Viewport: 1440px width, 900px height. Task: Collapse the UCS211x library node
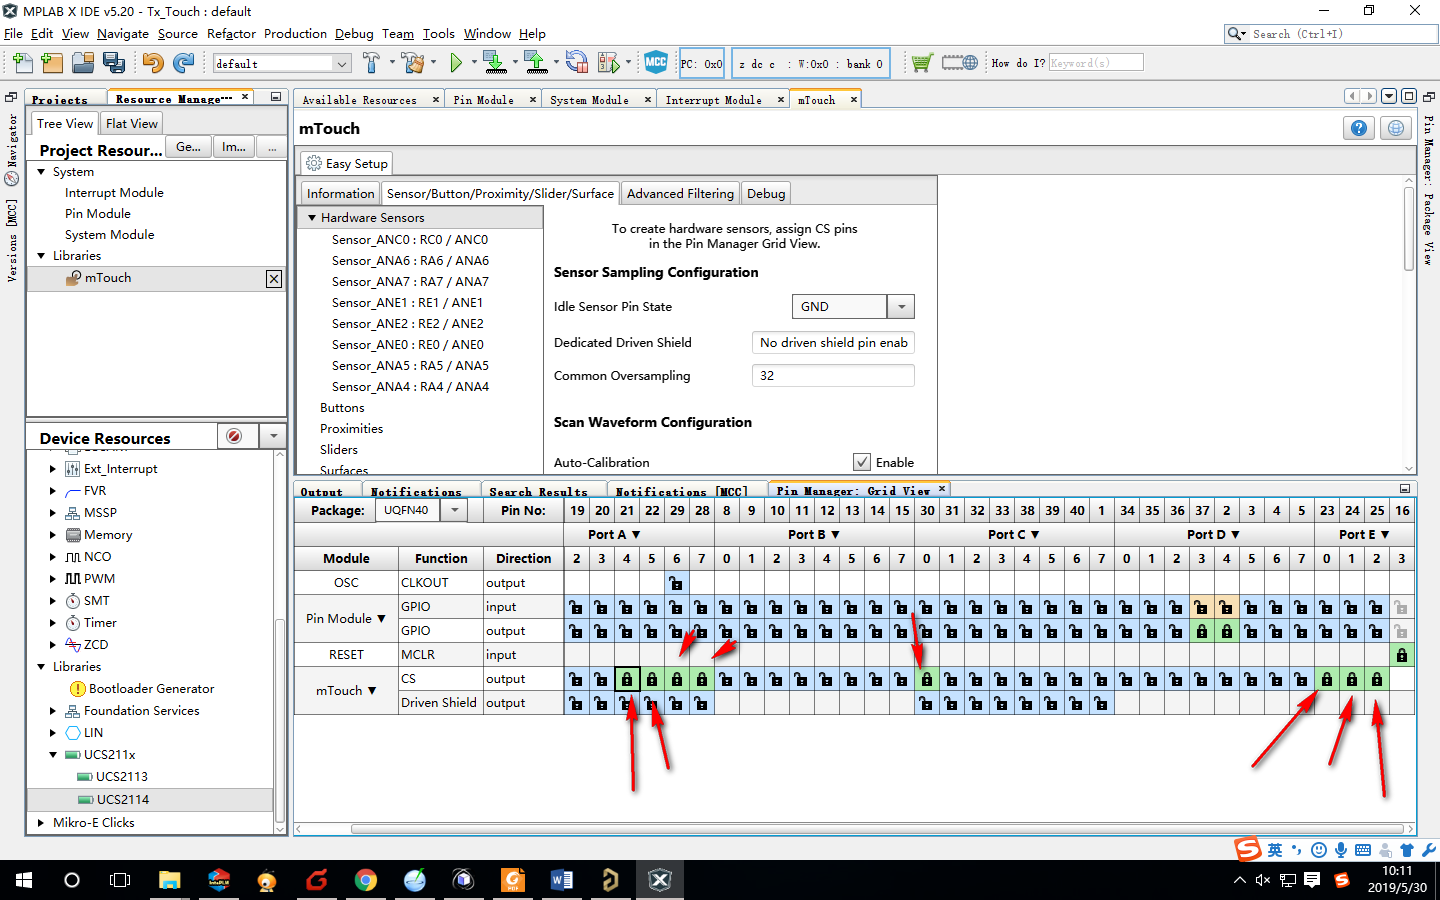point(53,755)
